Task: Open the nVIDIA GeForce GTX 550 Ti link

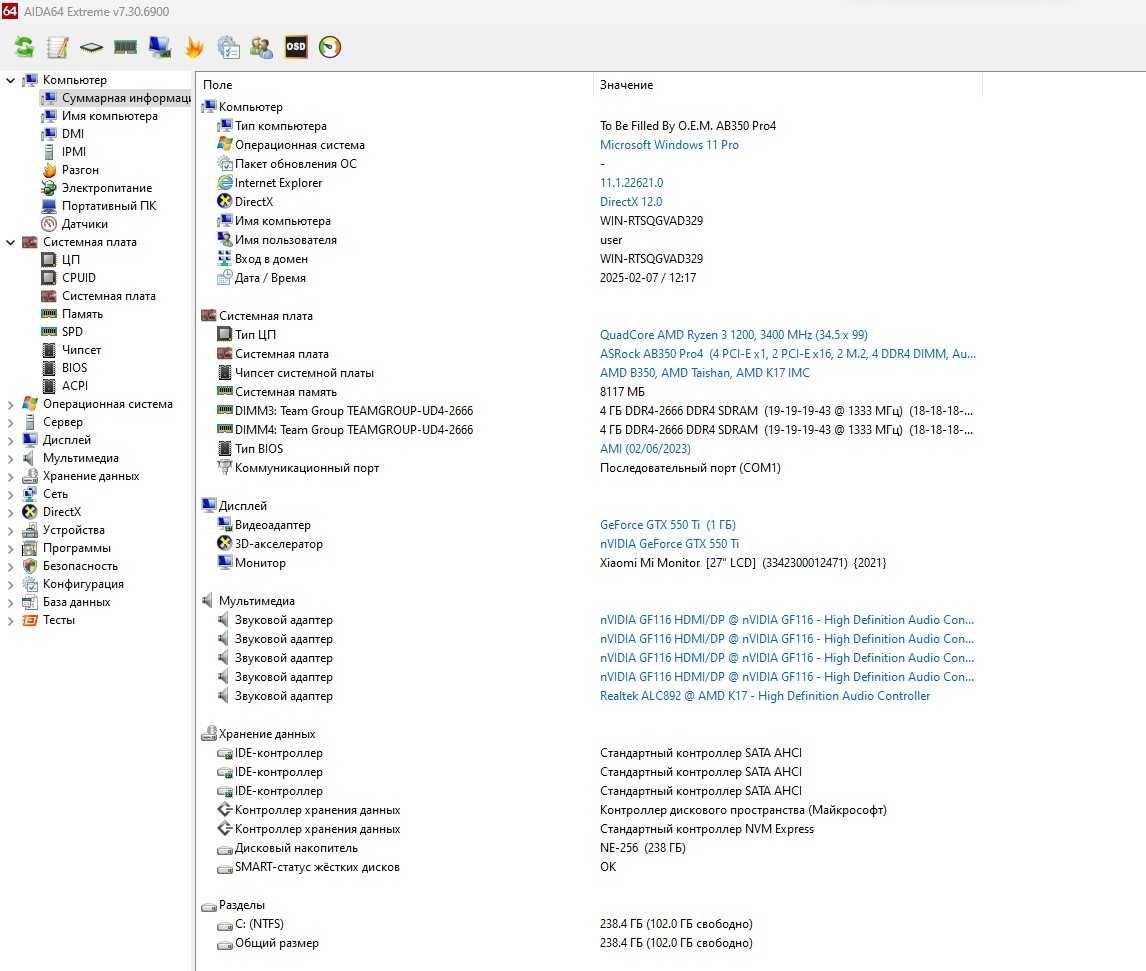Action: tap(669, 544)
